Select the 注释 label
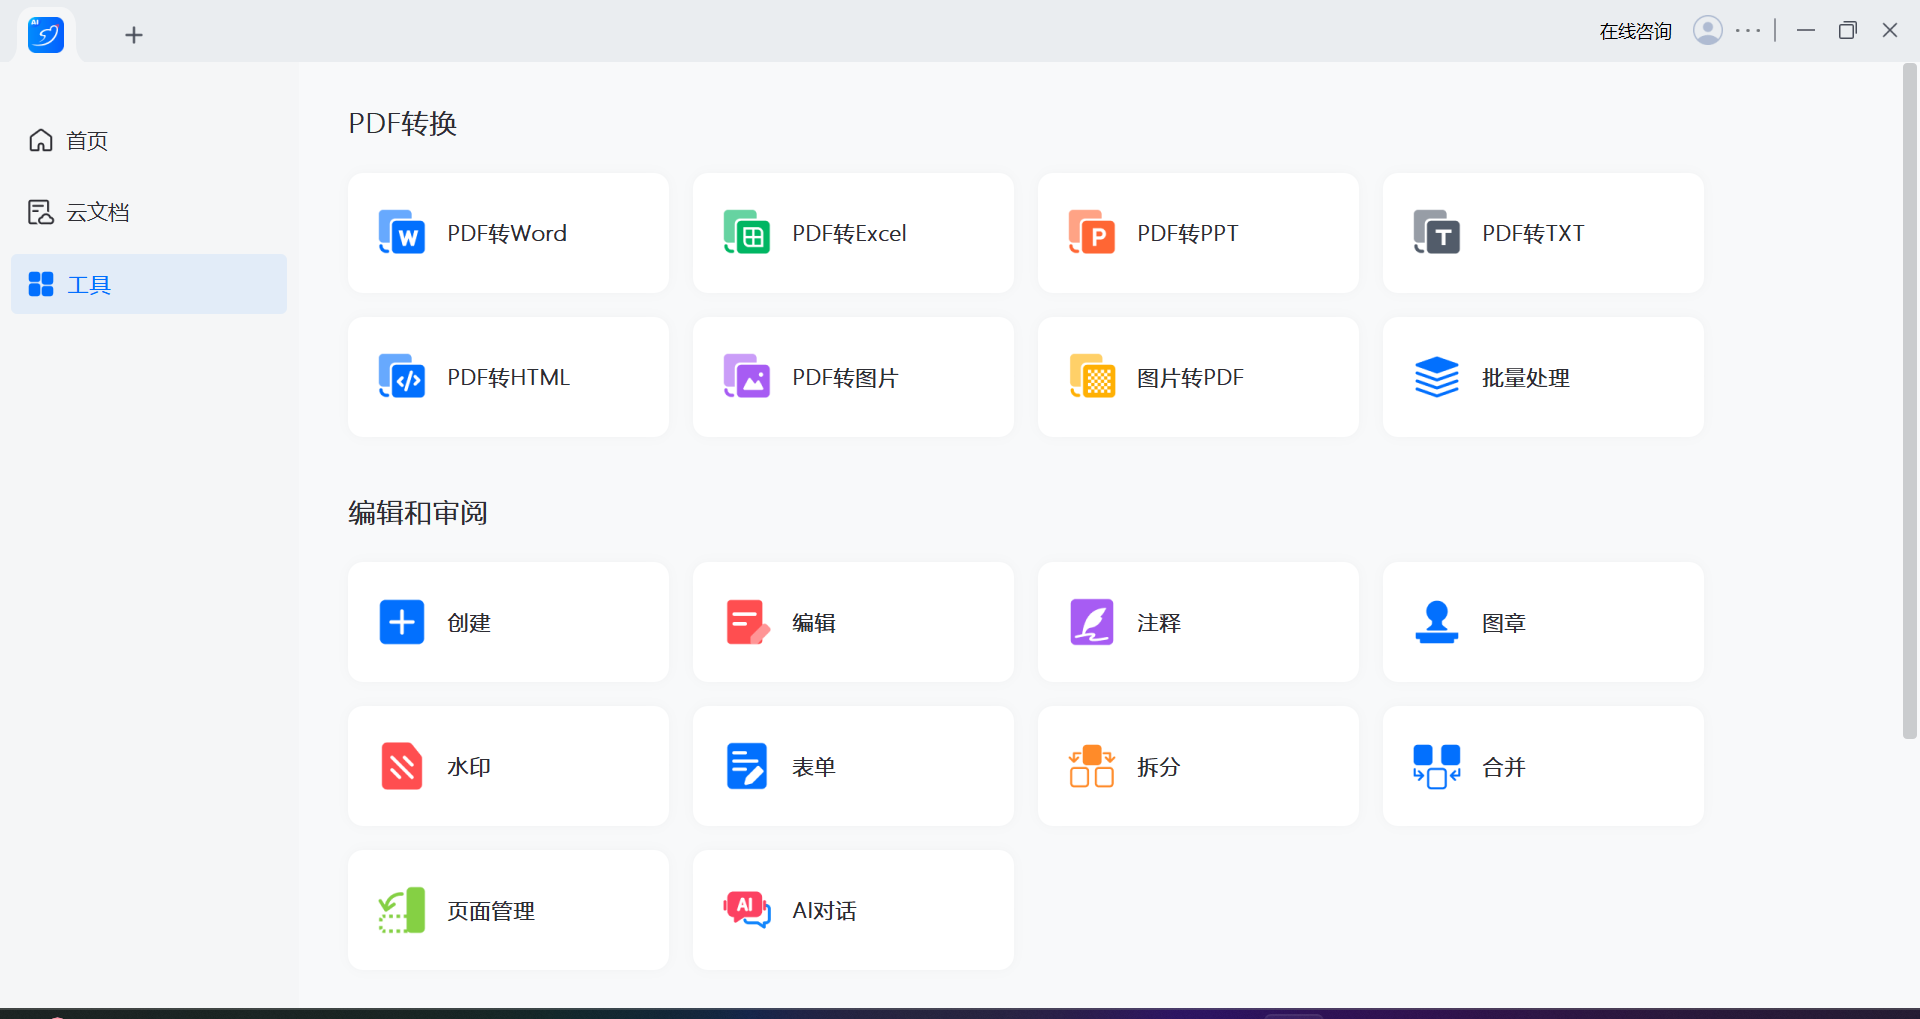Viewport: 1920px width, 1019px height. [1159, 622]
